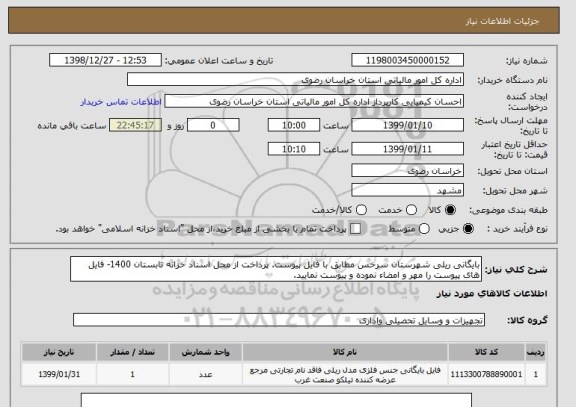The height and width of the screenshot is (407, 576).
Task: Click the delivery city field مشهد
Action: click(407, 190)
